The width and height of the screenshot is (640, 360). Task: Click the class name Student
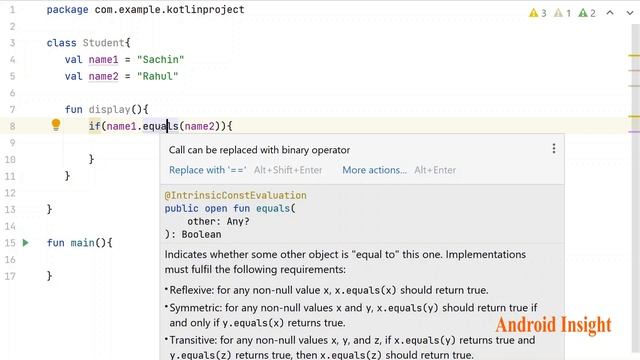(104, 43)
